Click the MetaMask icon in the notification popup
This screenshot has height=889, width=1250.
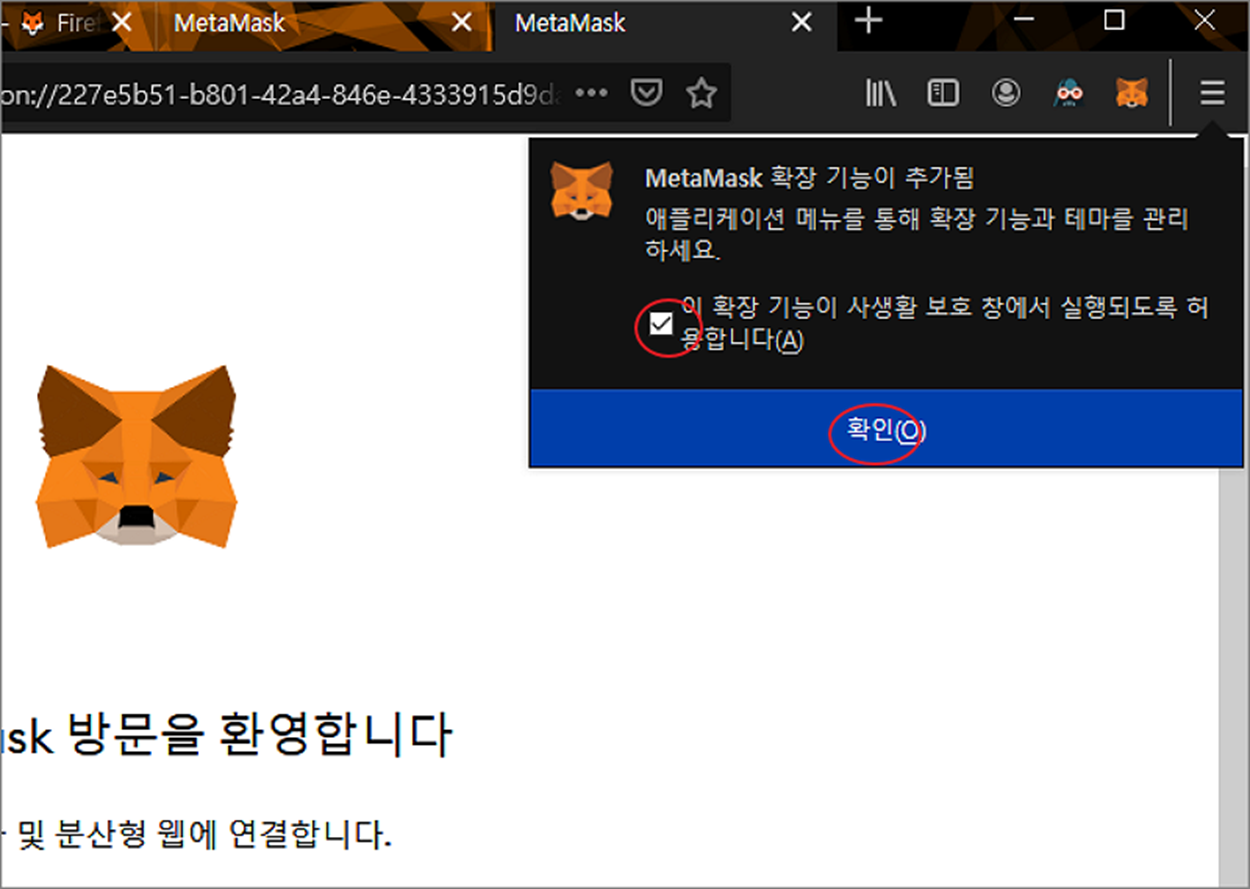(581, 189)
